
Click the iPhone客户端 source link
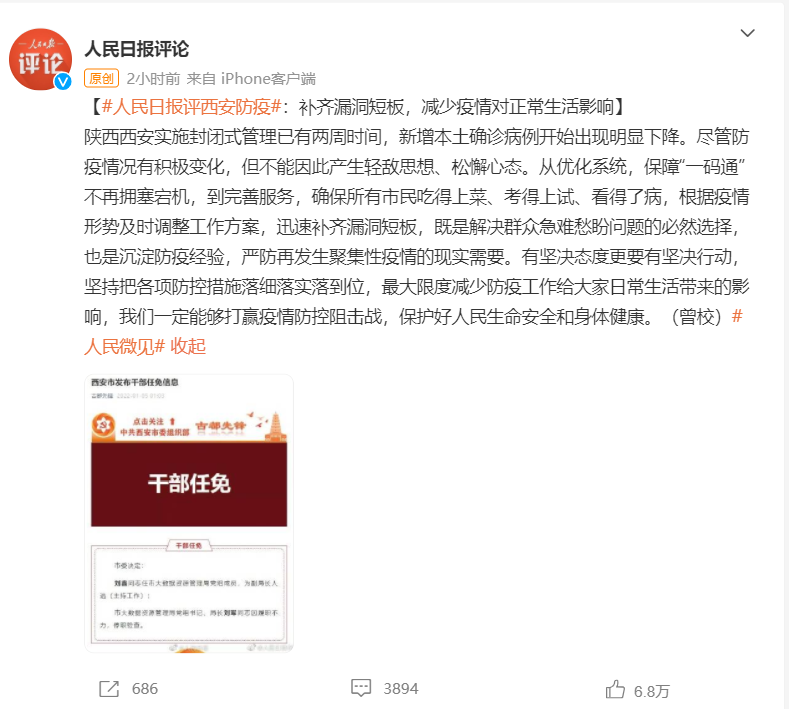click(x=268, y=79)
